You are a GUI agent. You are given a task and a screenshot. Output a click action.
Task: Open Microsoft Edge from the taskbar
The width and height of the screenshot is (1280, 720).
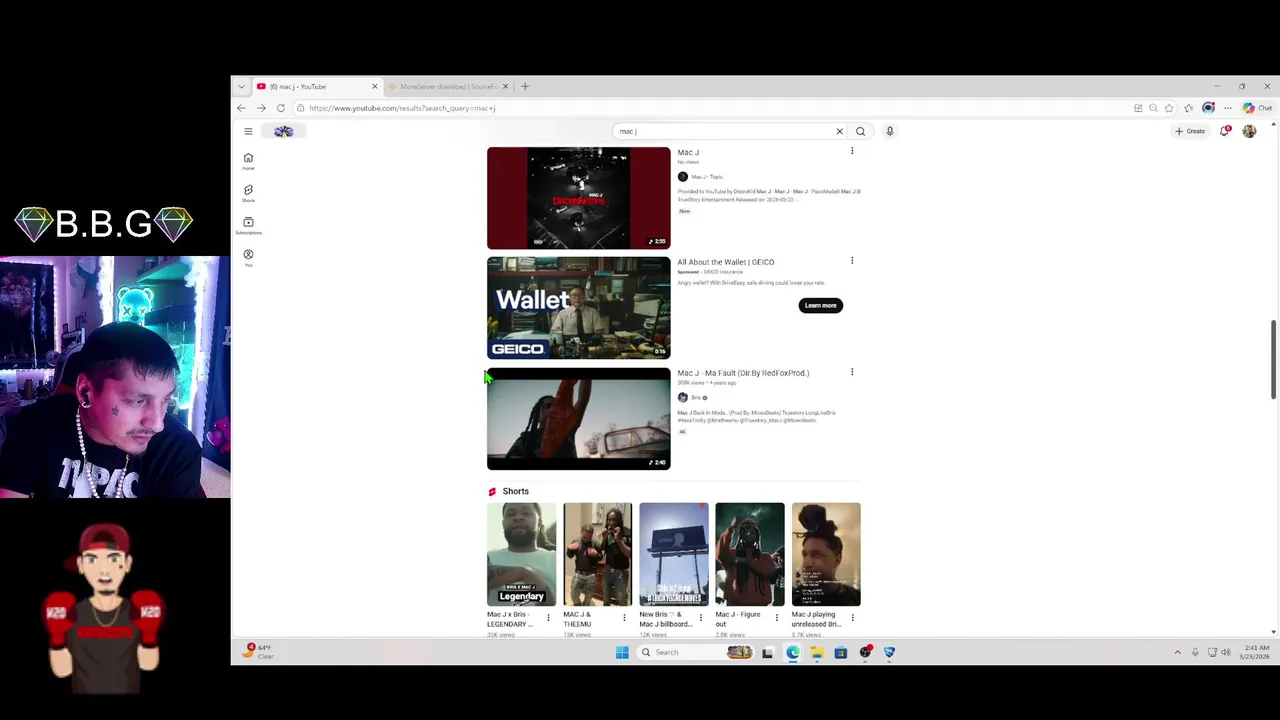click(x=792, y=652)
